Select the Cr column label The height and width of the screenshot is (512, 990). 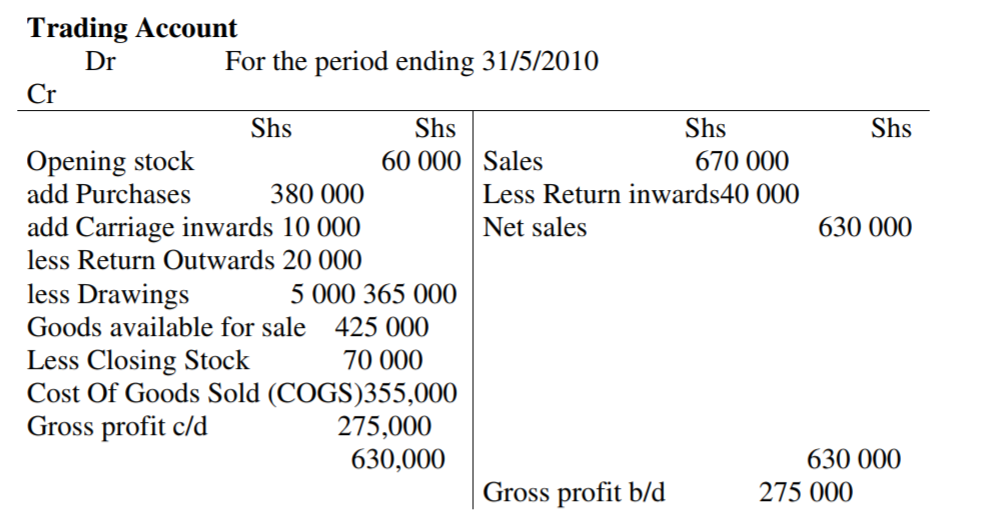tap(41, 95)
